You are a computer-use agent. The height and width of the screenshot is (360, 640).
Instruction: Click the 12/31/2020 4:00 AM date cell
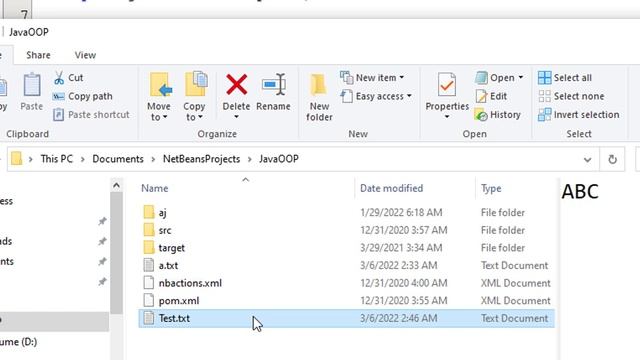pos(403,283)
